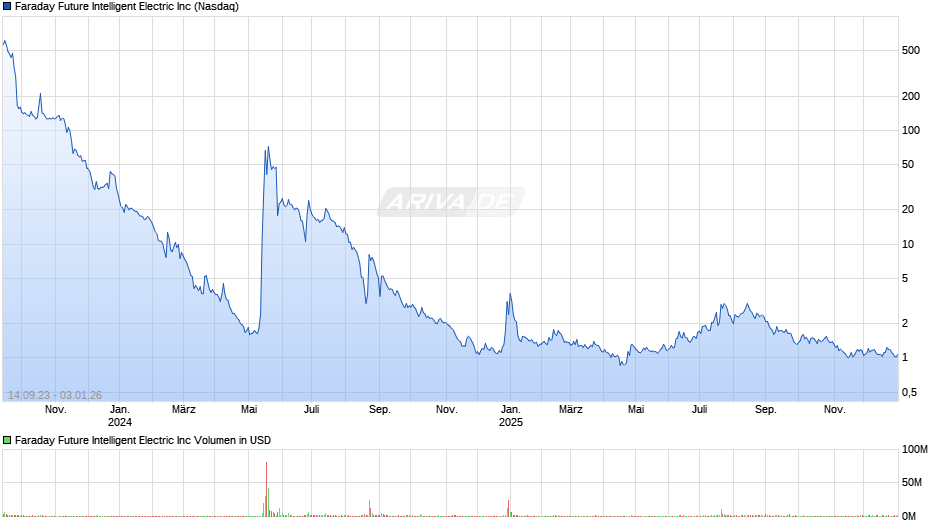This screenshot has width=940, height=526.
Task: Click the 'Nov.' label preceding Jan. 2024
Action: [56, 410]
